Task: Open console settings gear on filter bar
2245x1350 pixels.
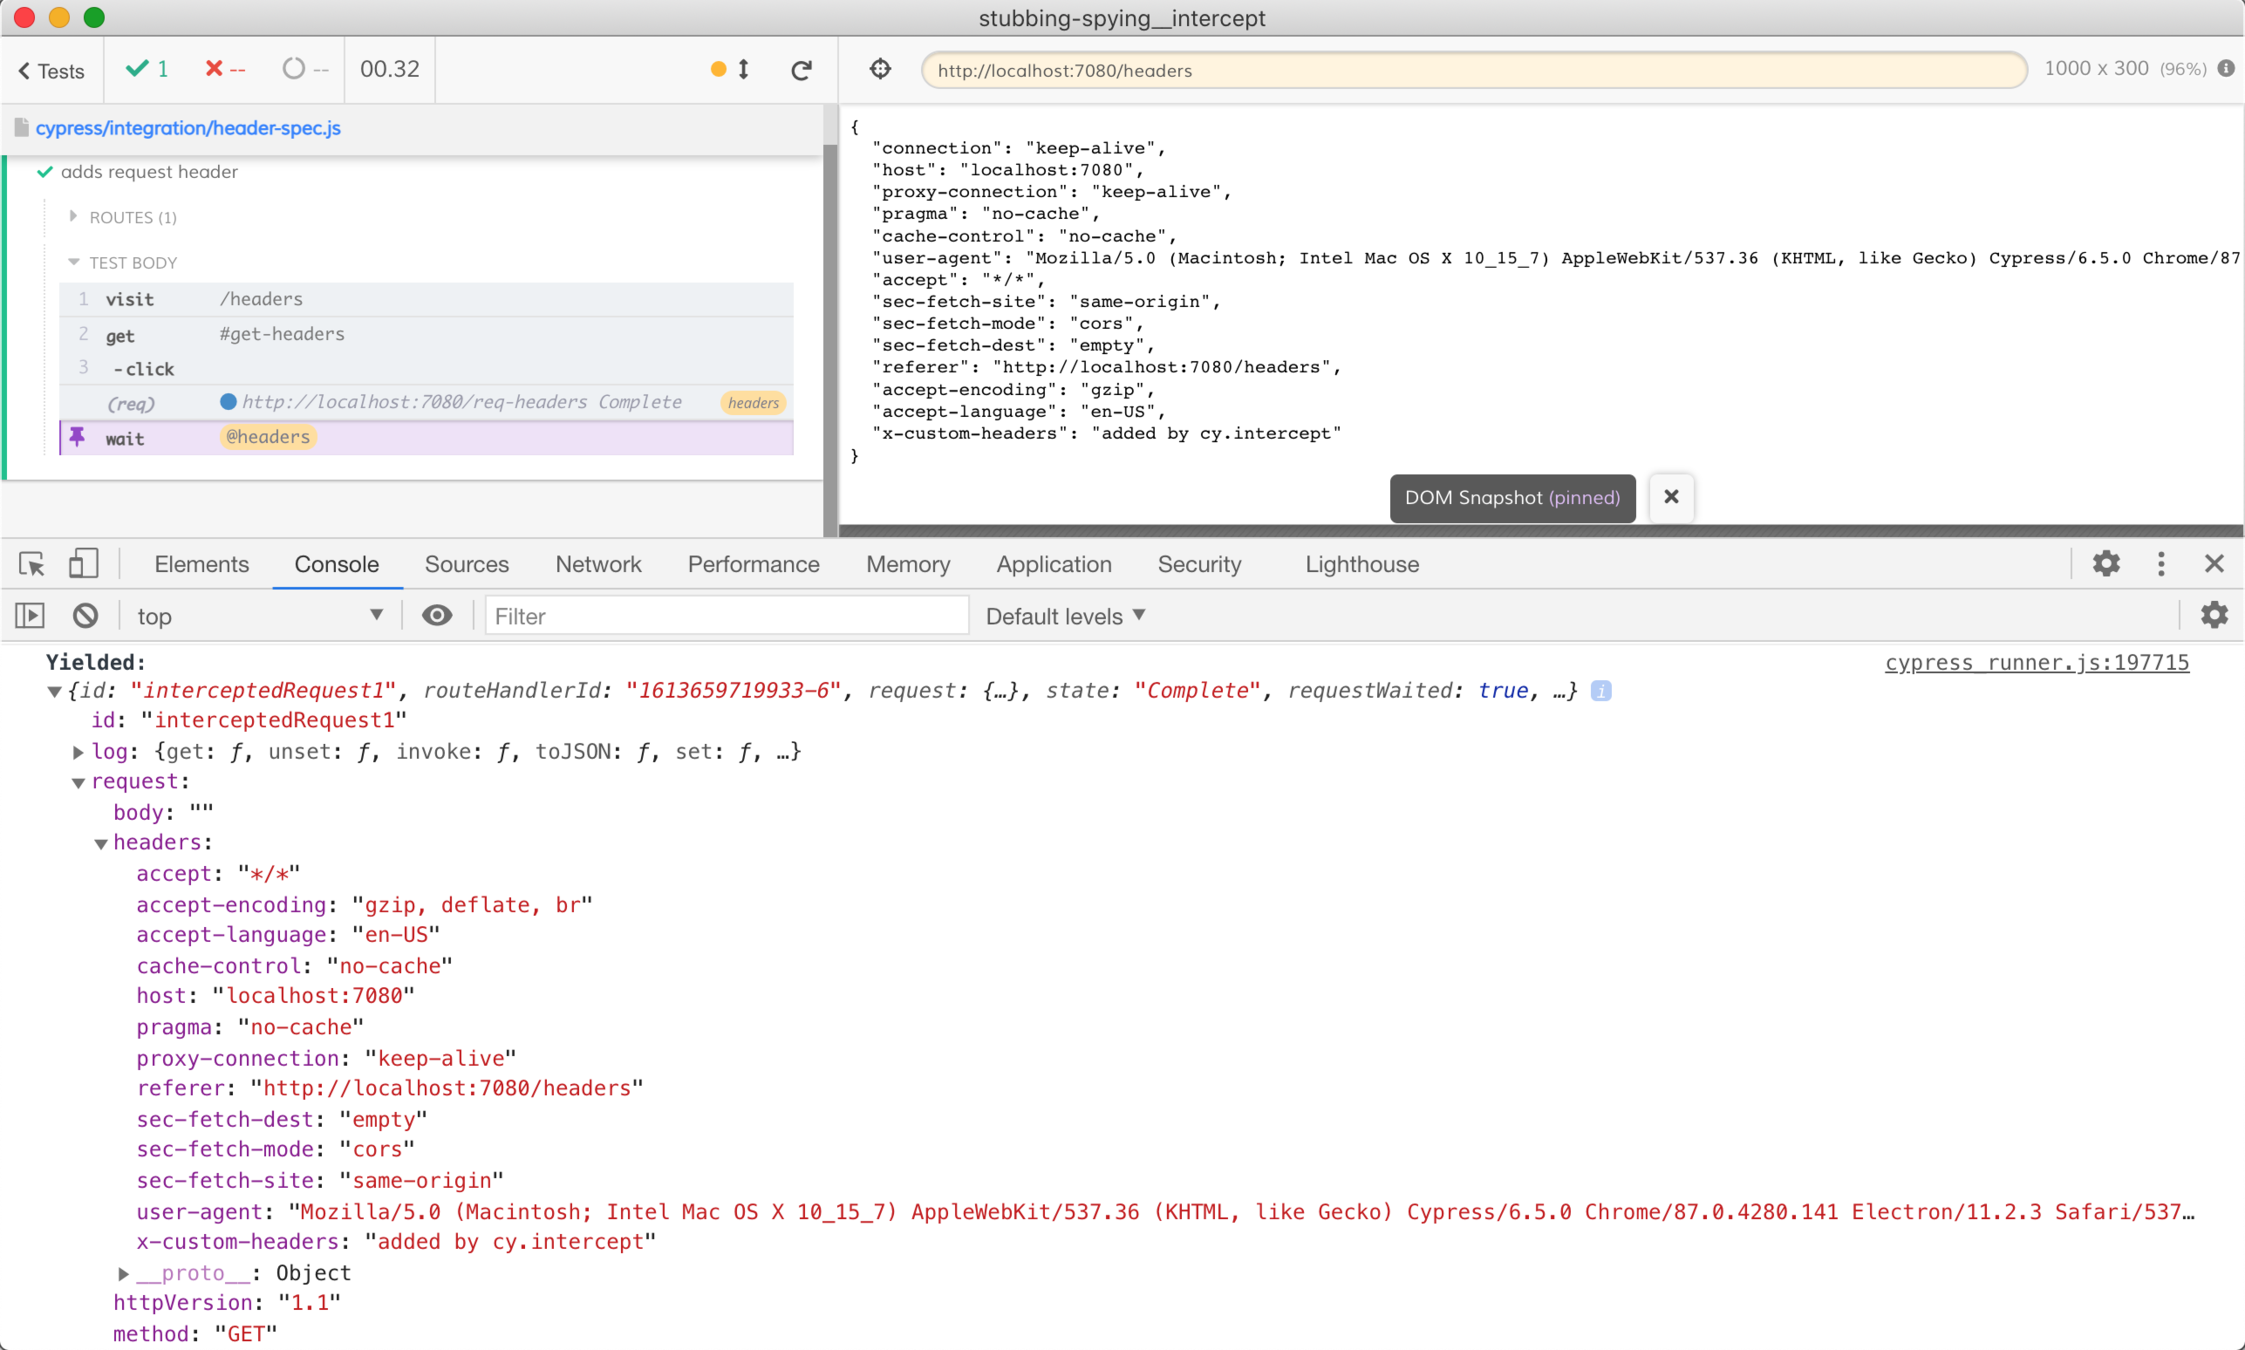Action: tap(2214, 616)
